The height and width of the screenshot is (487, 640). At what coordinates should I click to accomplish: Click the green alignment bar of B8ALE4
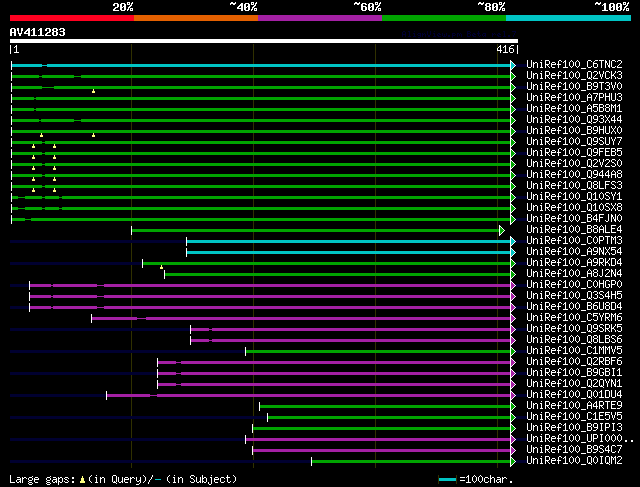(315, 231)
